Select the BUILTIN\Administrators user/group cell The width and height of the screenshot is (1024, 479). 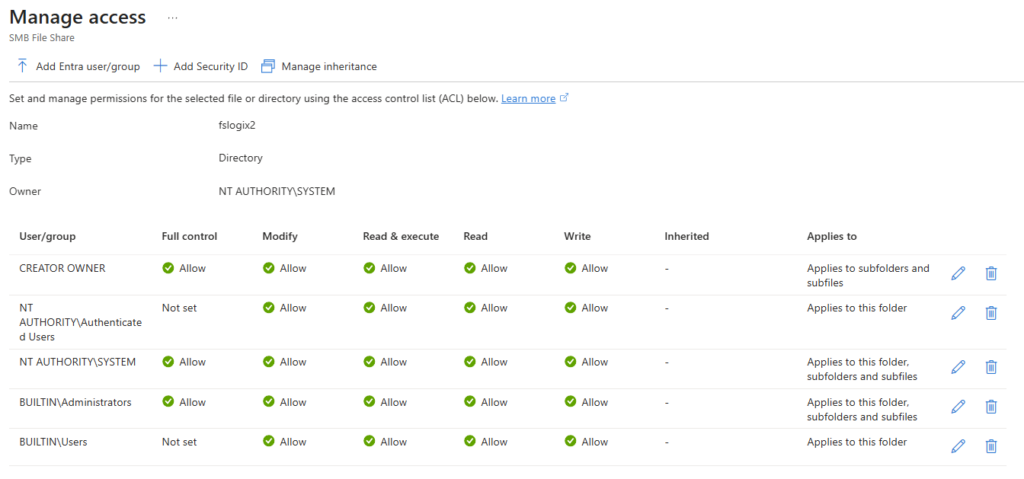(76, 402)
